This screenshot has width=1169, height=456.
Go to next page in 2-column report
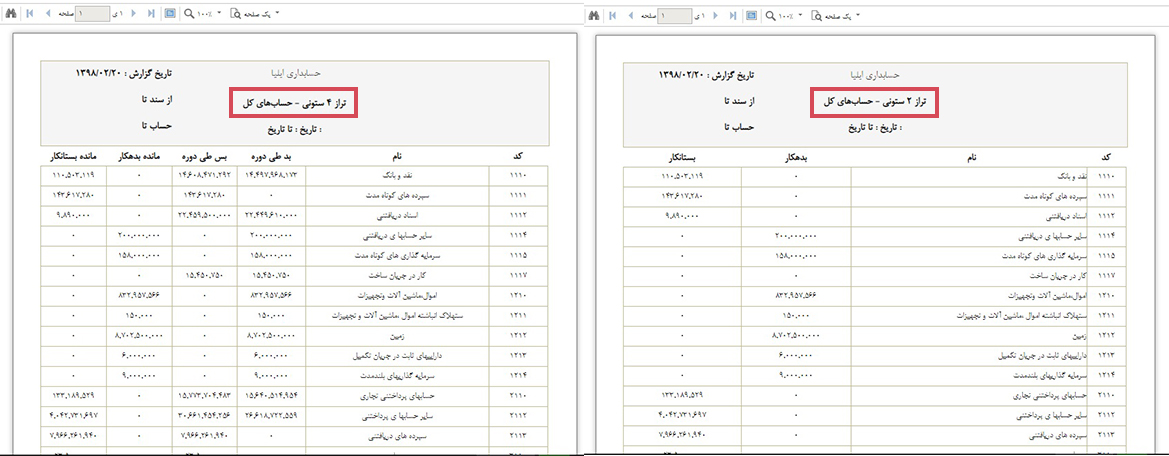(716, 14)
